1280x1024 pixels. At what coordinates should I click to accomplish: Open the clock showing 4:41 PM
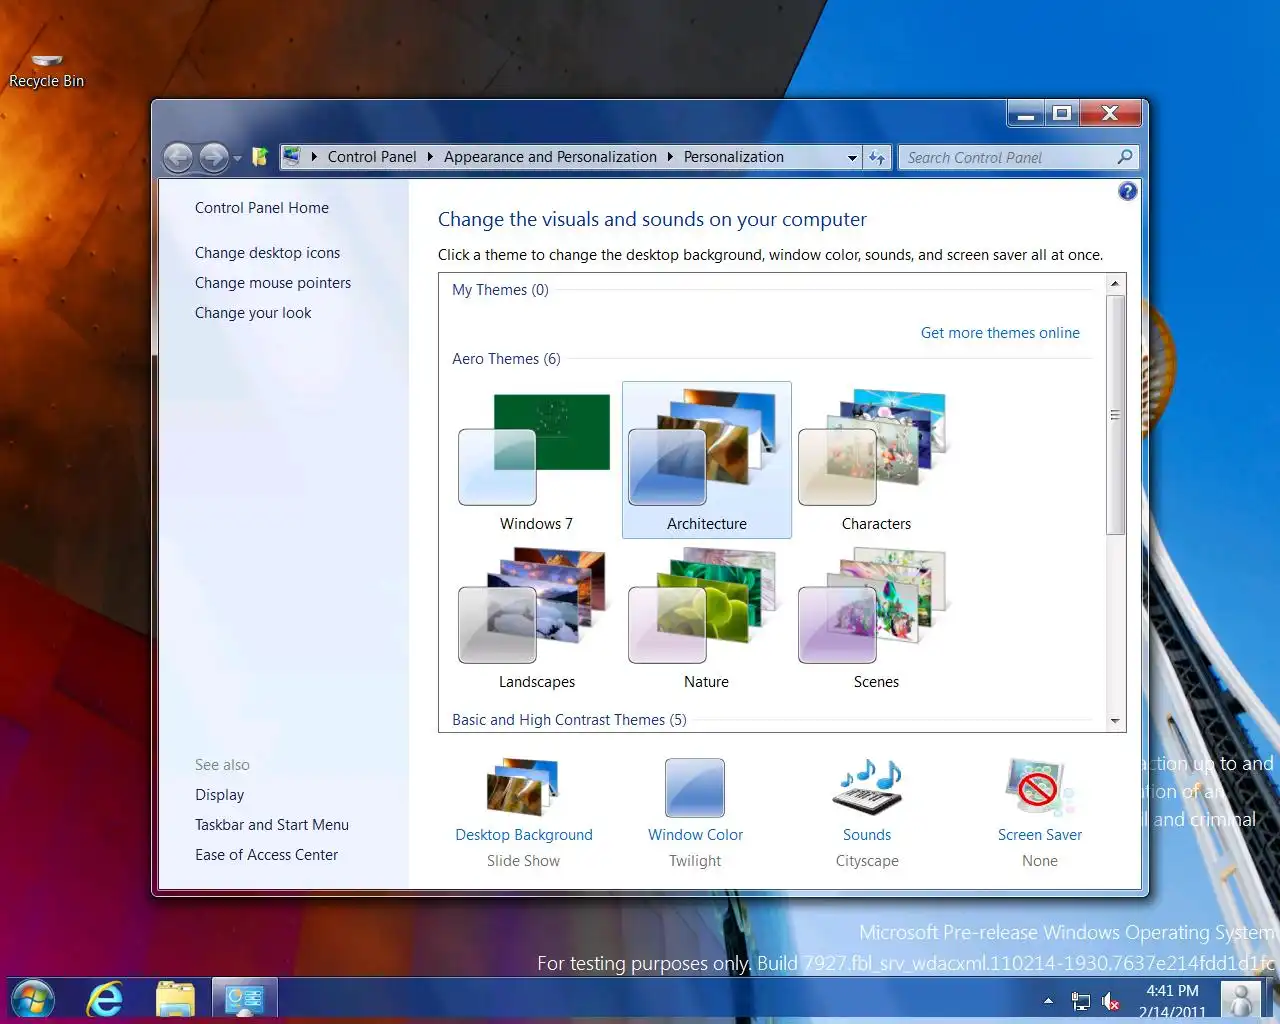pos(1172,1001)
